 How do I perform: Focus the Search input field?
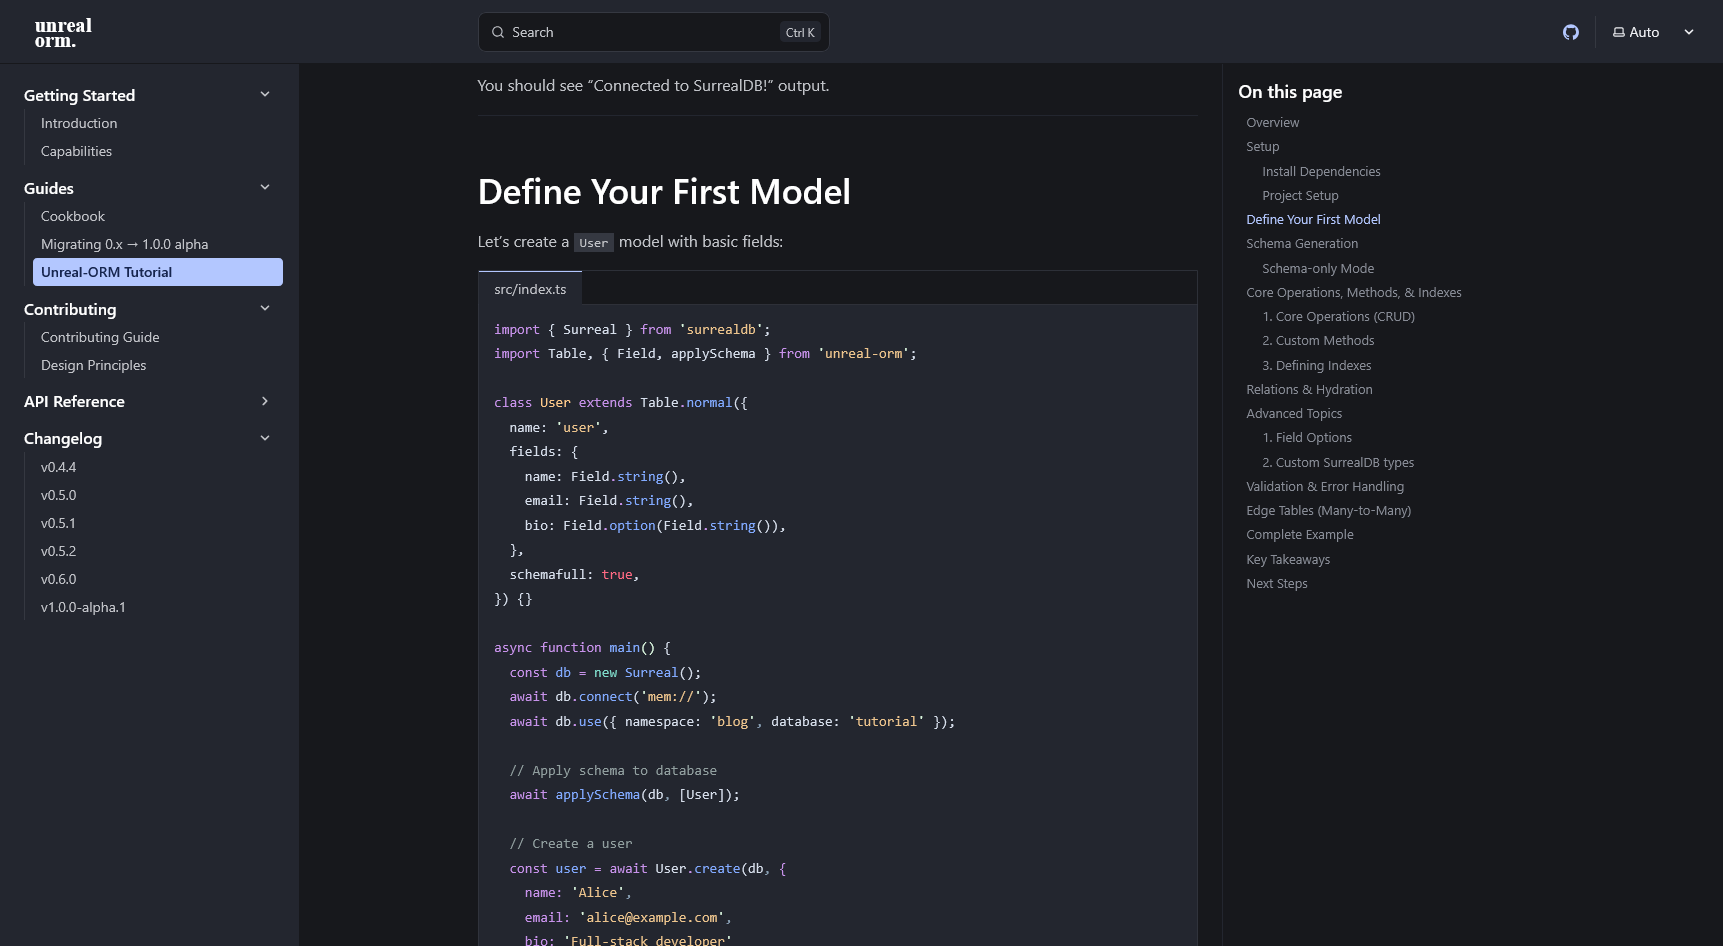(x=640, y=32)
